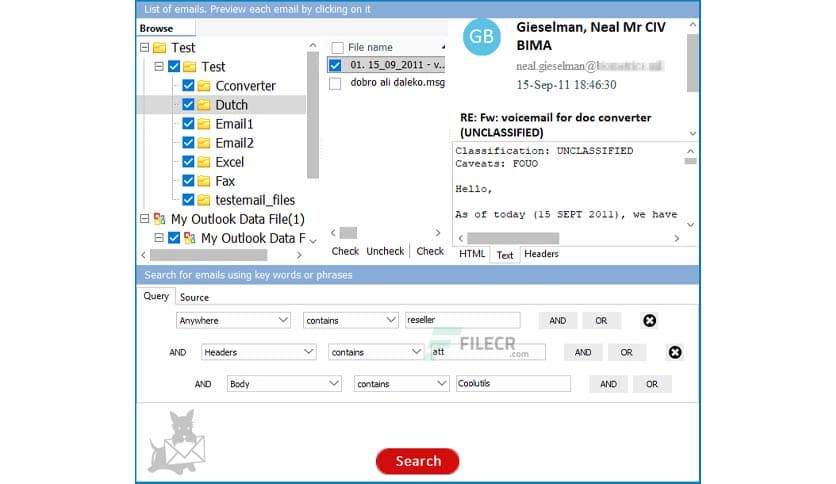Click the Uncheck button below file list

point(385,251)
